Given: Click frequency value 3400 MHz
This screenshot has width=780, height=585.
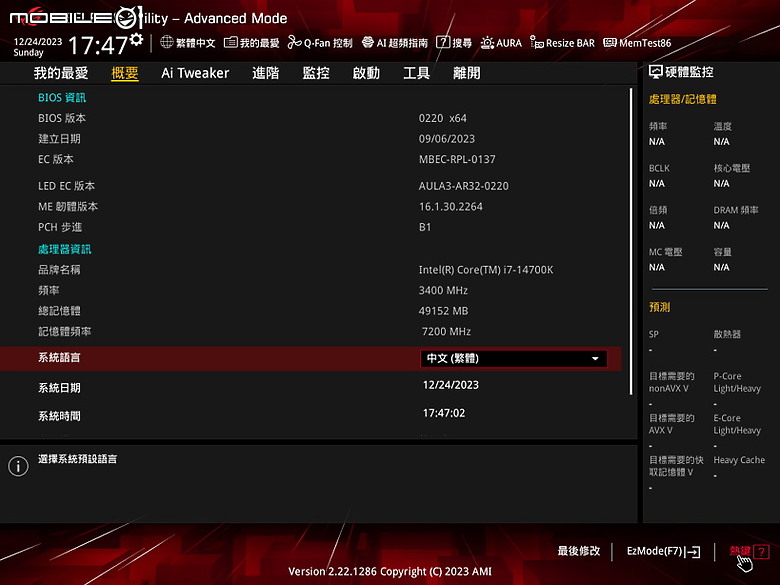Looking at the screenshot, I should pyautogui.click(x=443, y=291).
